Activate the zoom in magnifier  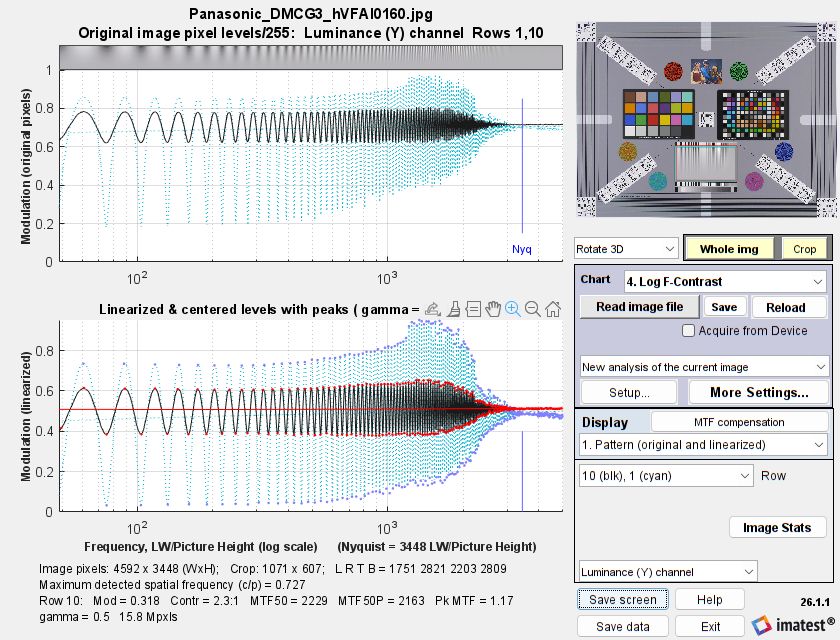(x=513, y=309)
